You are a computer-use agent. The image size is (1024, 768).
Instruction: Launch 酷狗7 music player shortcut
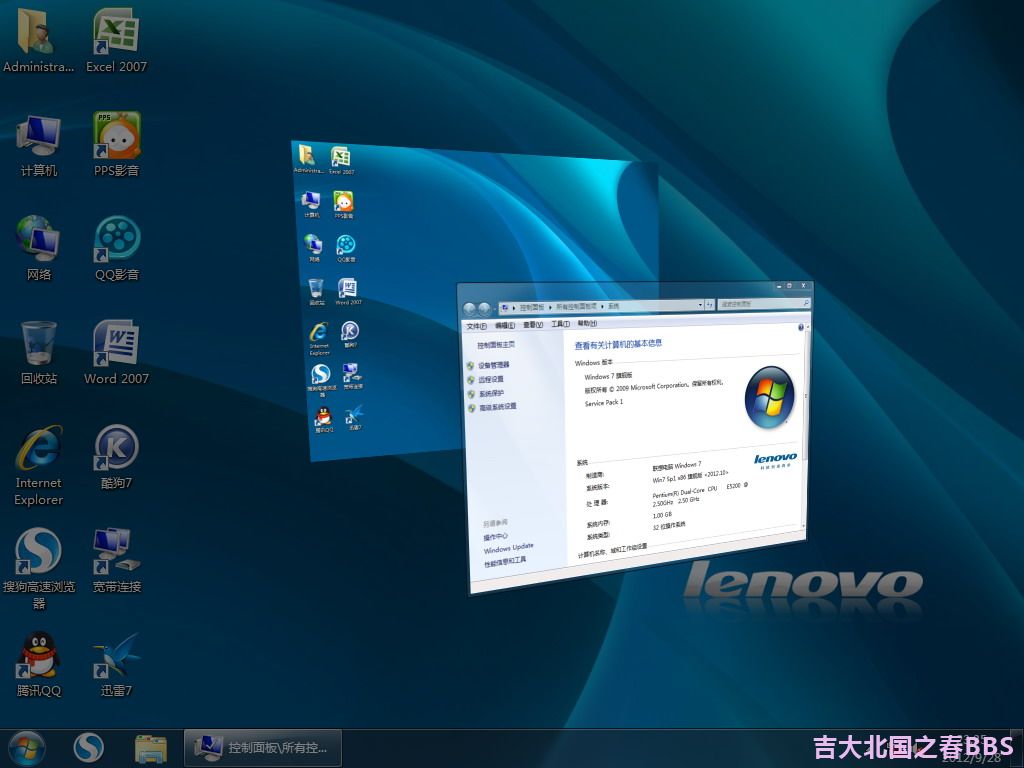[x=116, y=457]
